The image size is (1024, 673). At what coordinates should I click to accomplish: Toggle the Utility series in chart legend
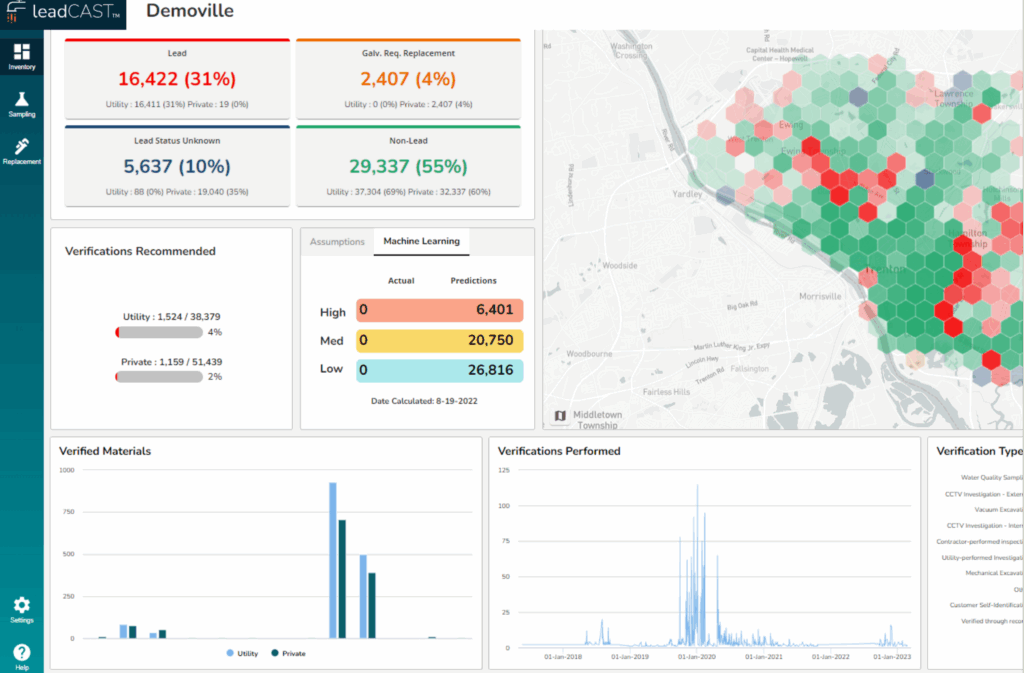click(241, 653)
